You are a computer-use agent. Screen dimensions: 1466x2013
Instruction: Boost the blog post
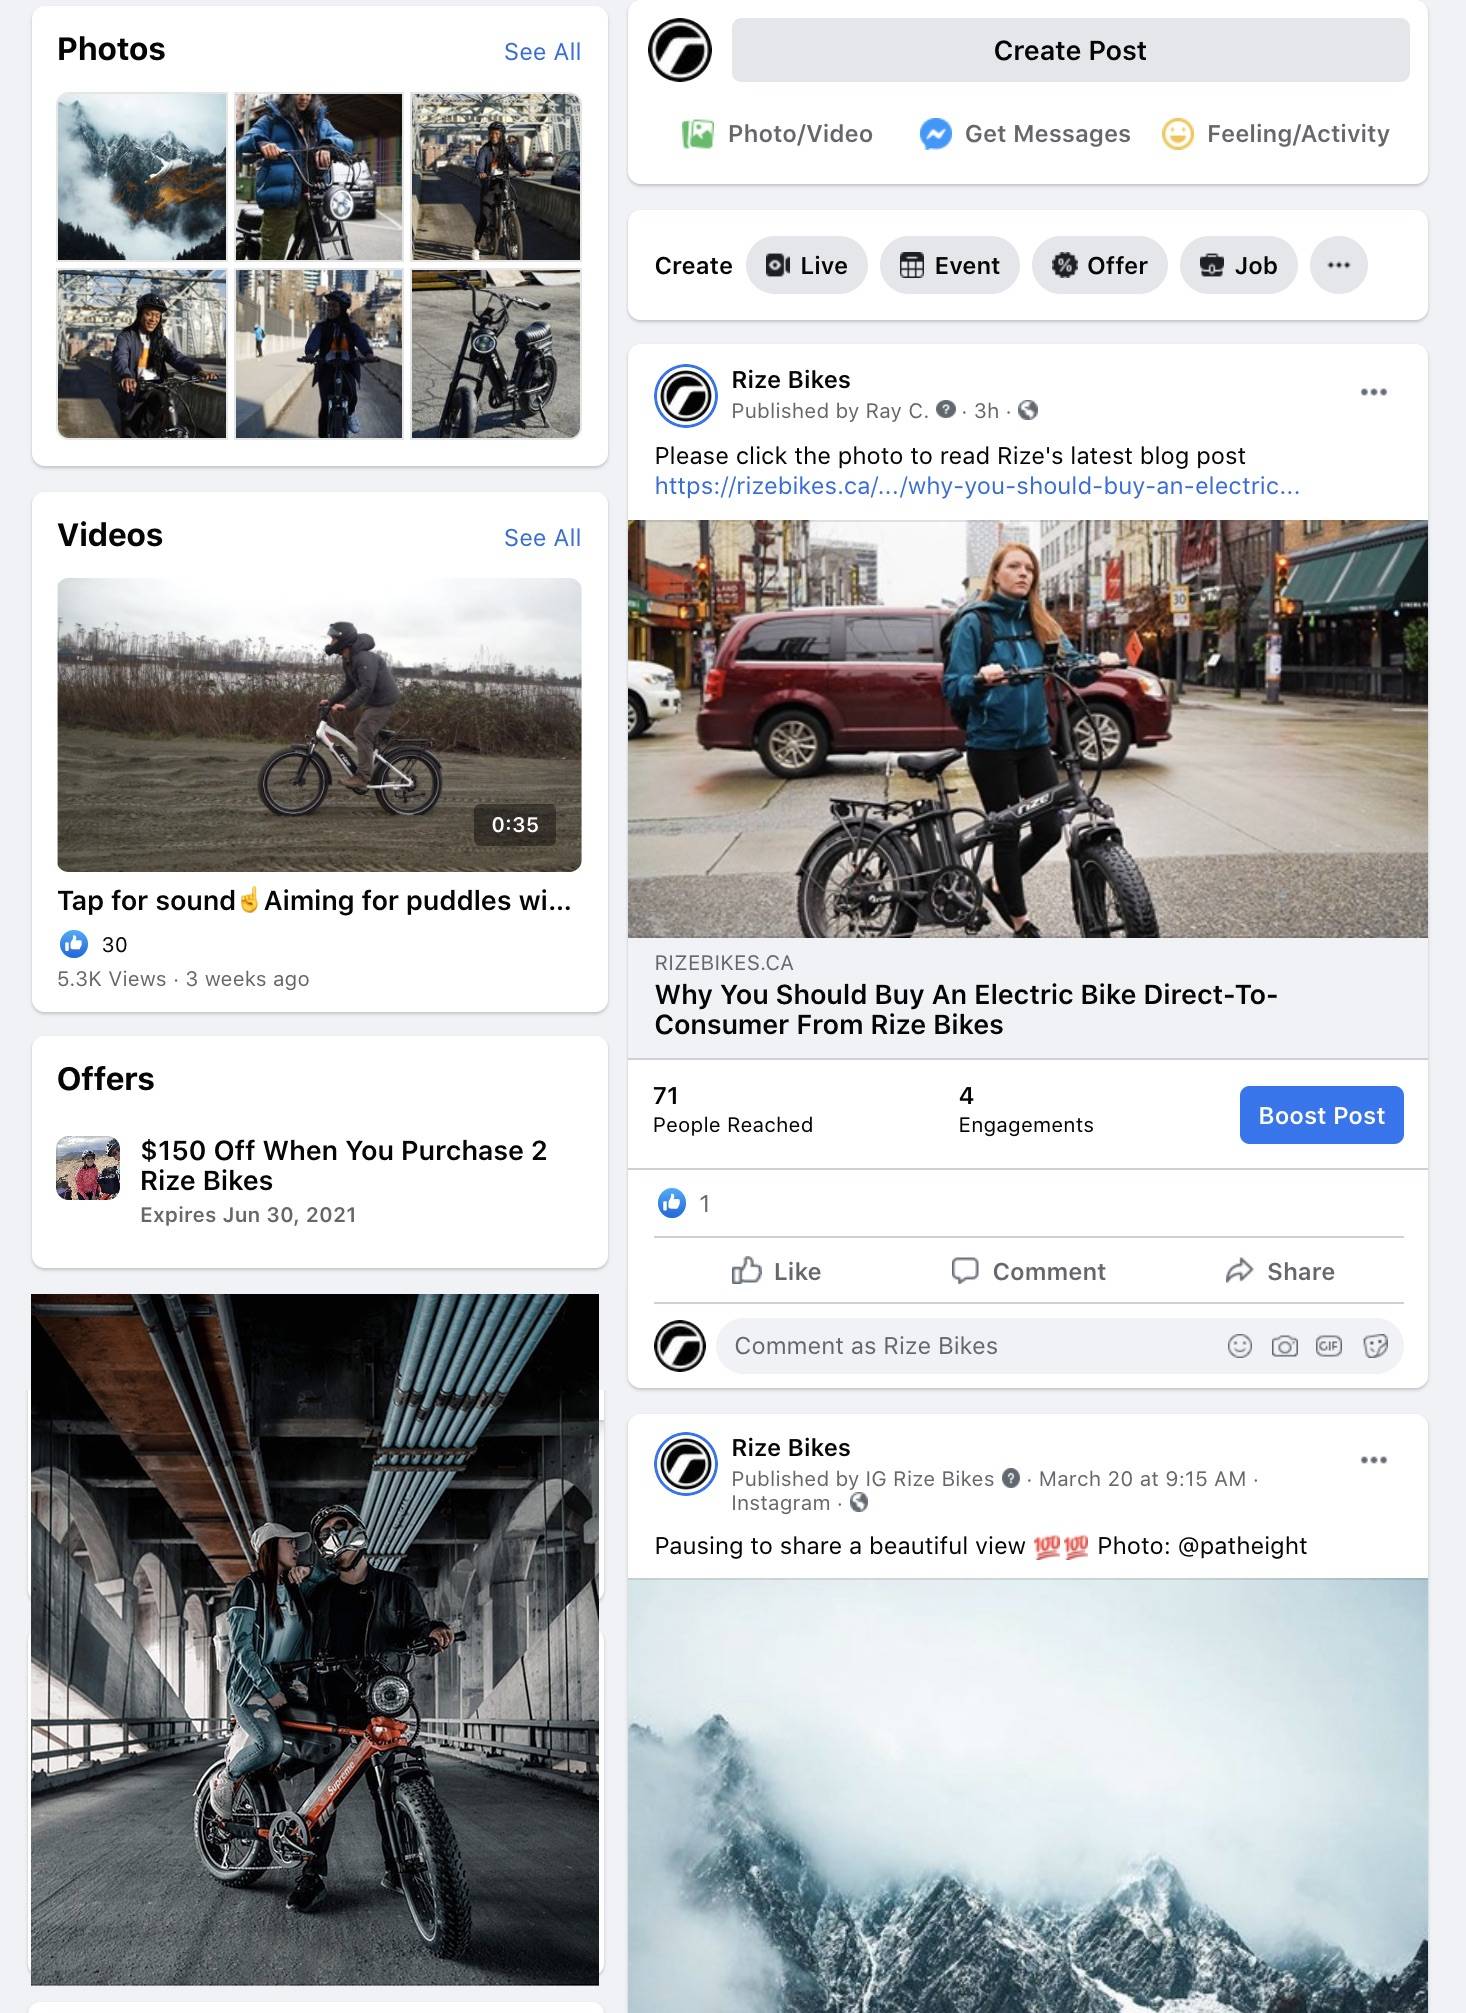click(x=1321, y=1115)
